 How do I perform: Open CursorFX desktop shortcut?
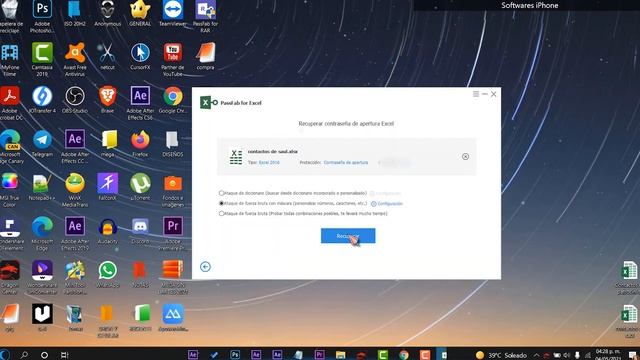[x=140, y=56]
